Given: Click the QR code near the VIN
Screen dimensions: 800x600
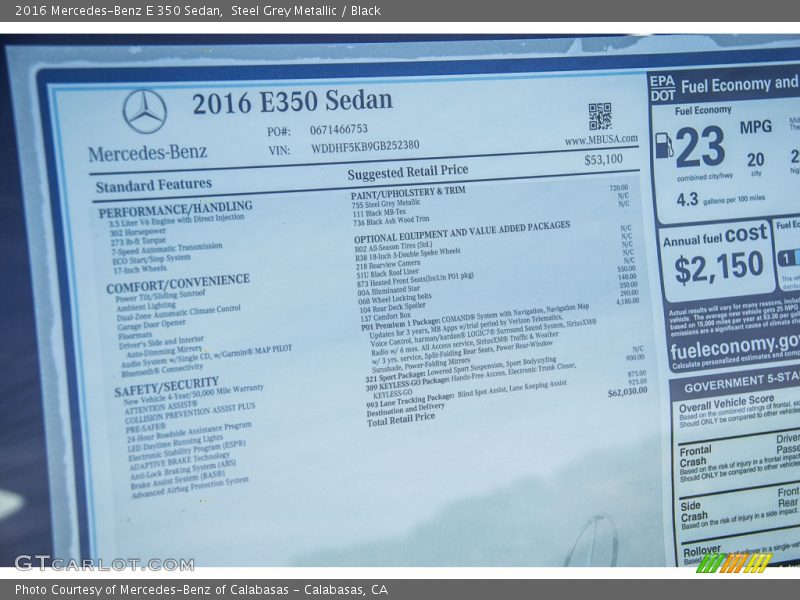Looking at the screenshot, I should 598,117.
